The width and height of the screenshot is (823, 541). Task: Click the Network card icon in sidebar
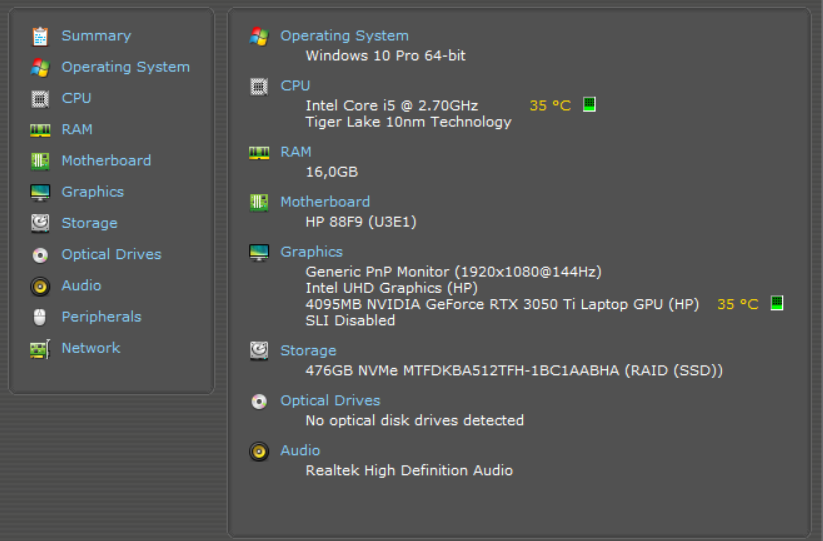coord(40,349)
